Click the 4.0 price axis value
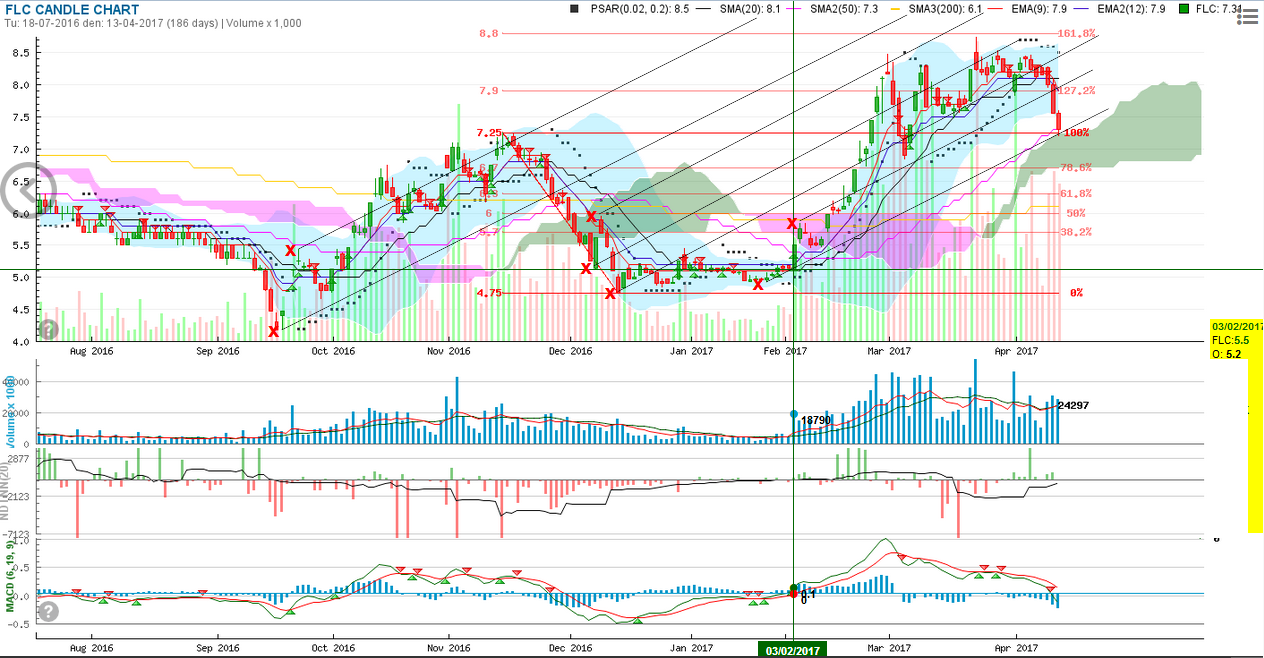The image size is (1264, 658). (x=21, y=341)
